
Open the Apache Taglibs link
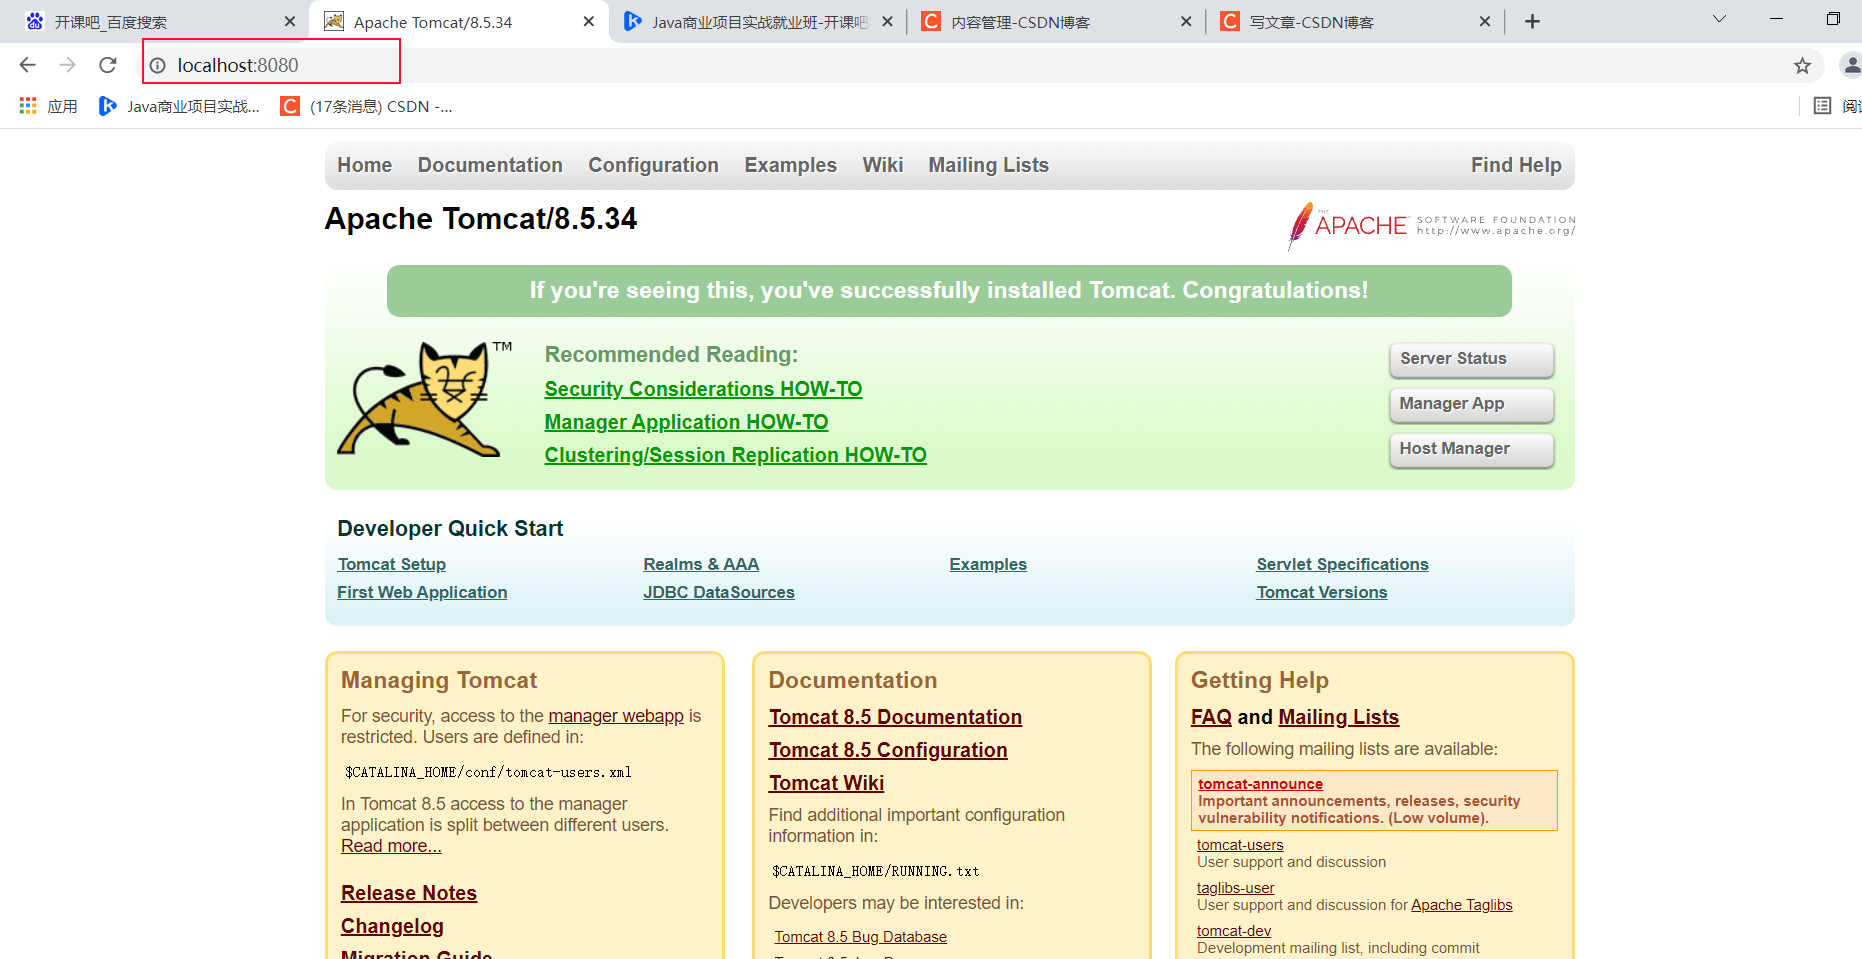coord(1462,905)
